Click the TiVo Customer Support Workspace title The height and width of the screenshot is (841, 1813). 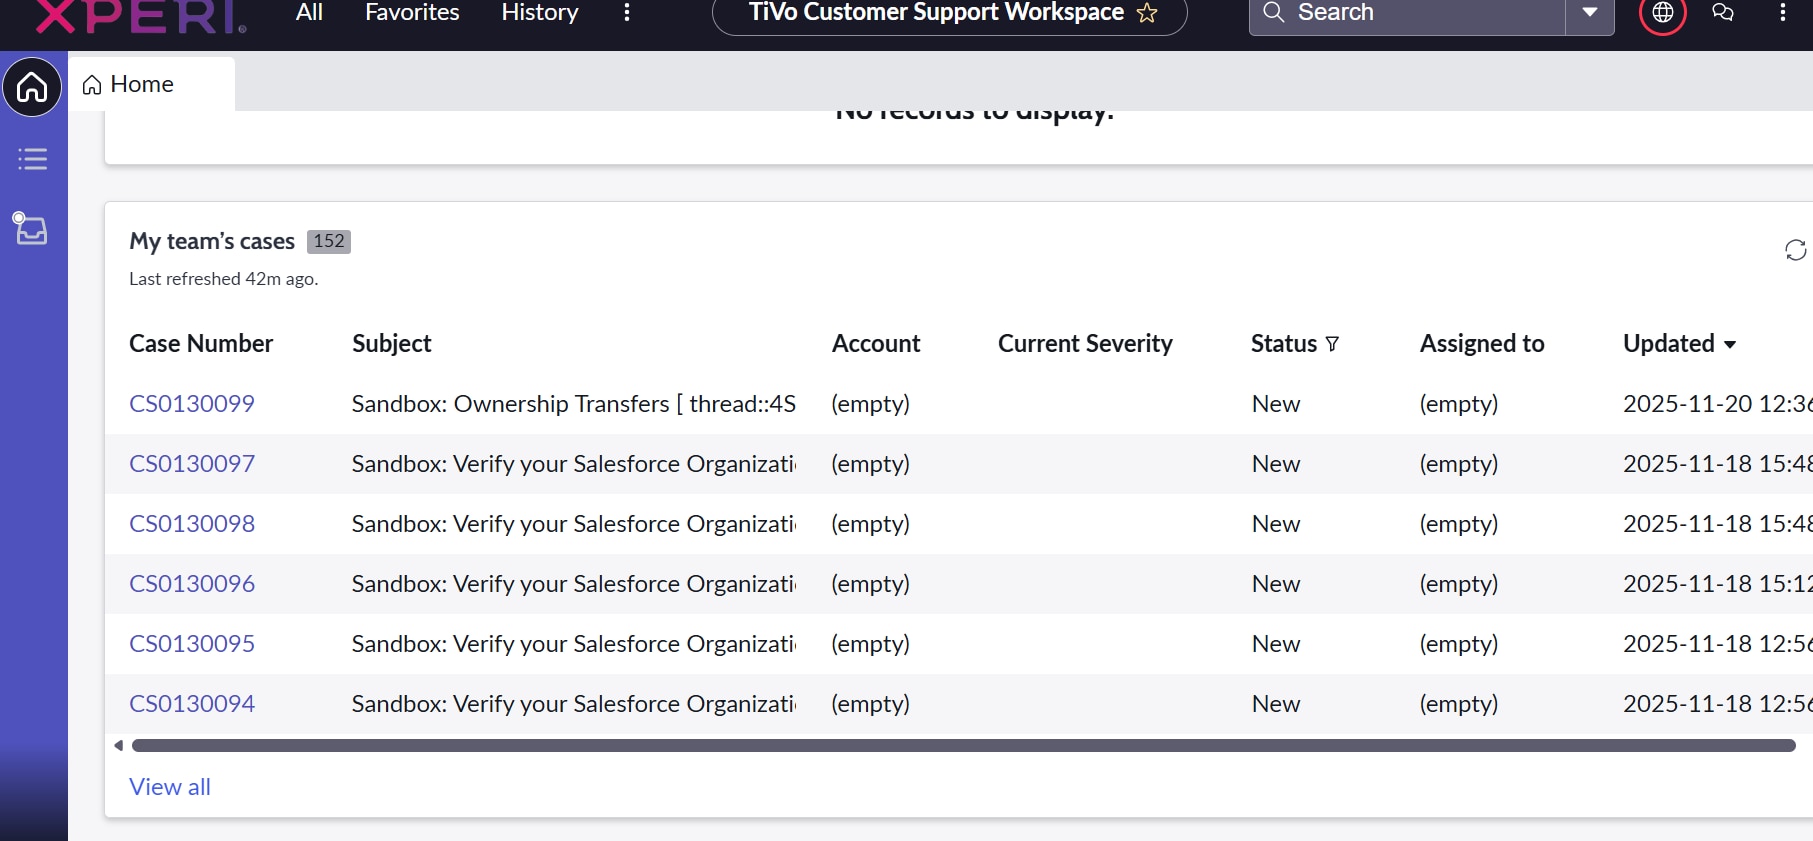936,13
